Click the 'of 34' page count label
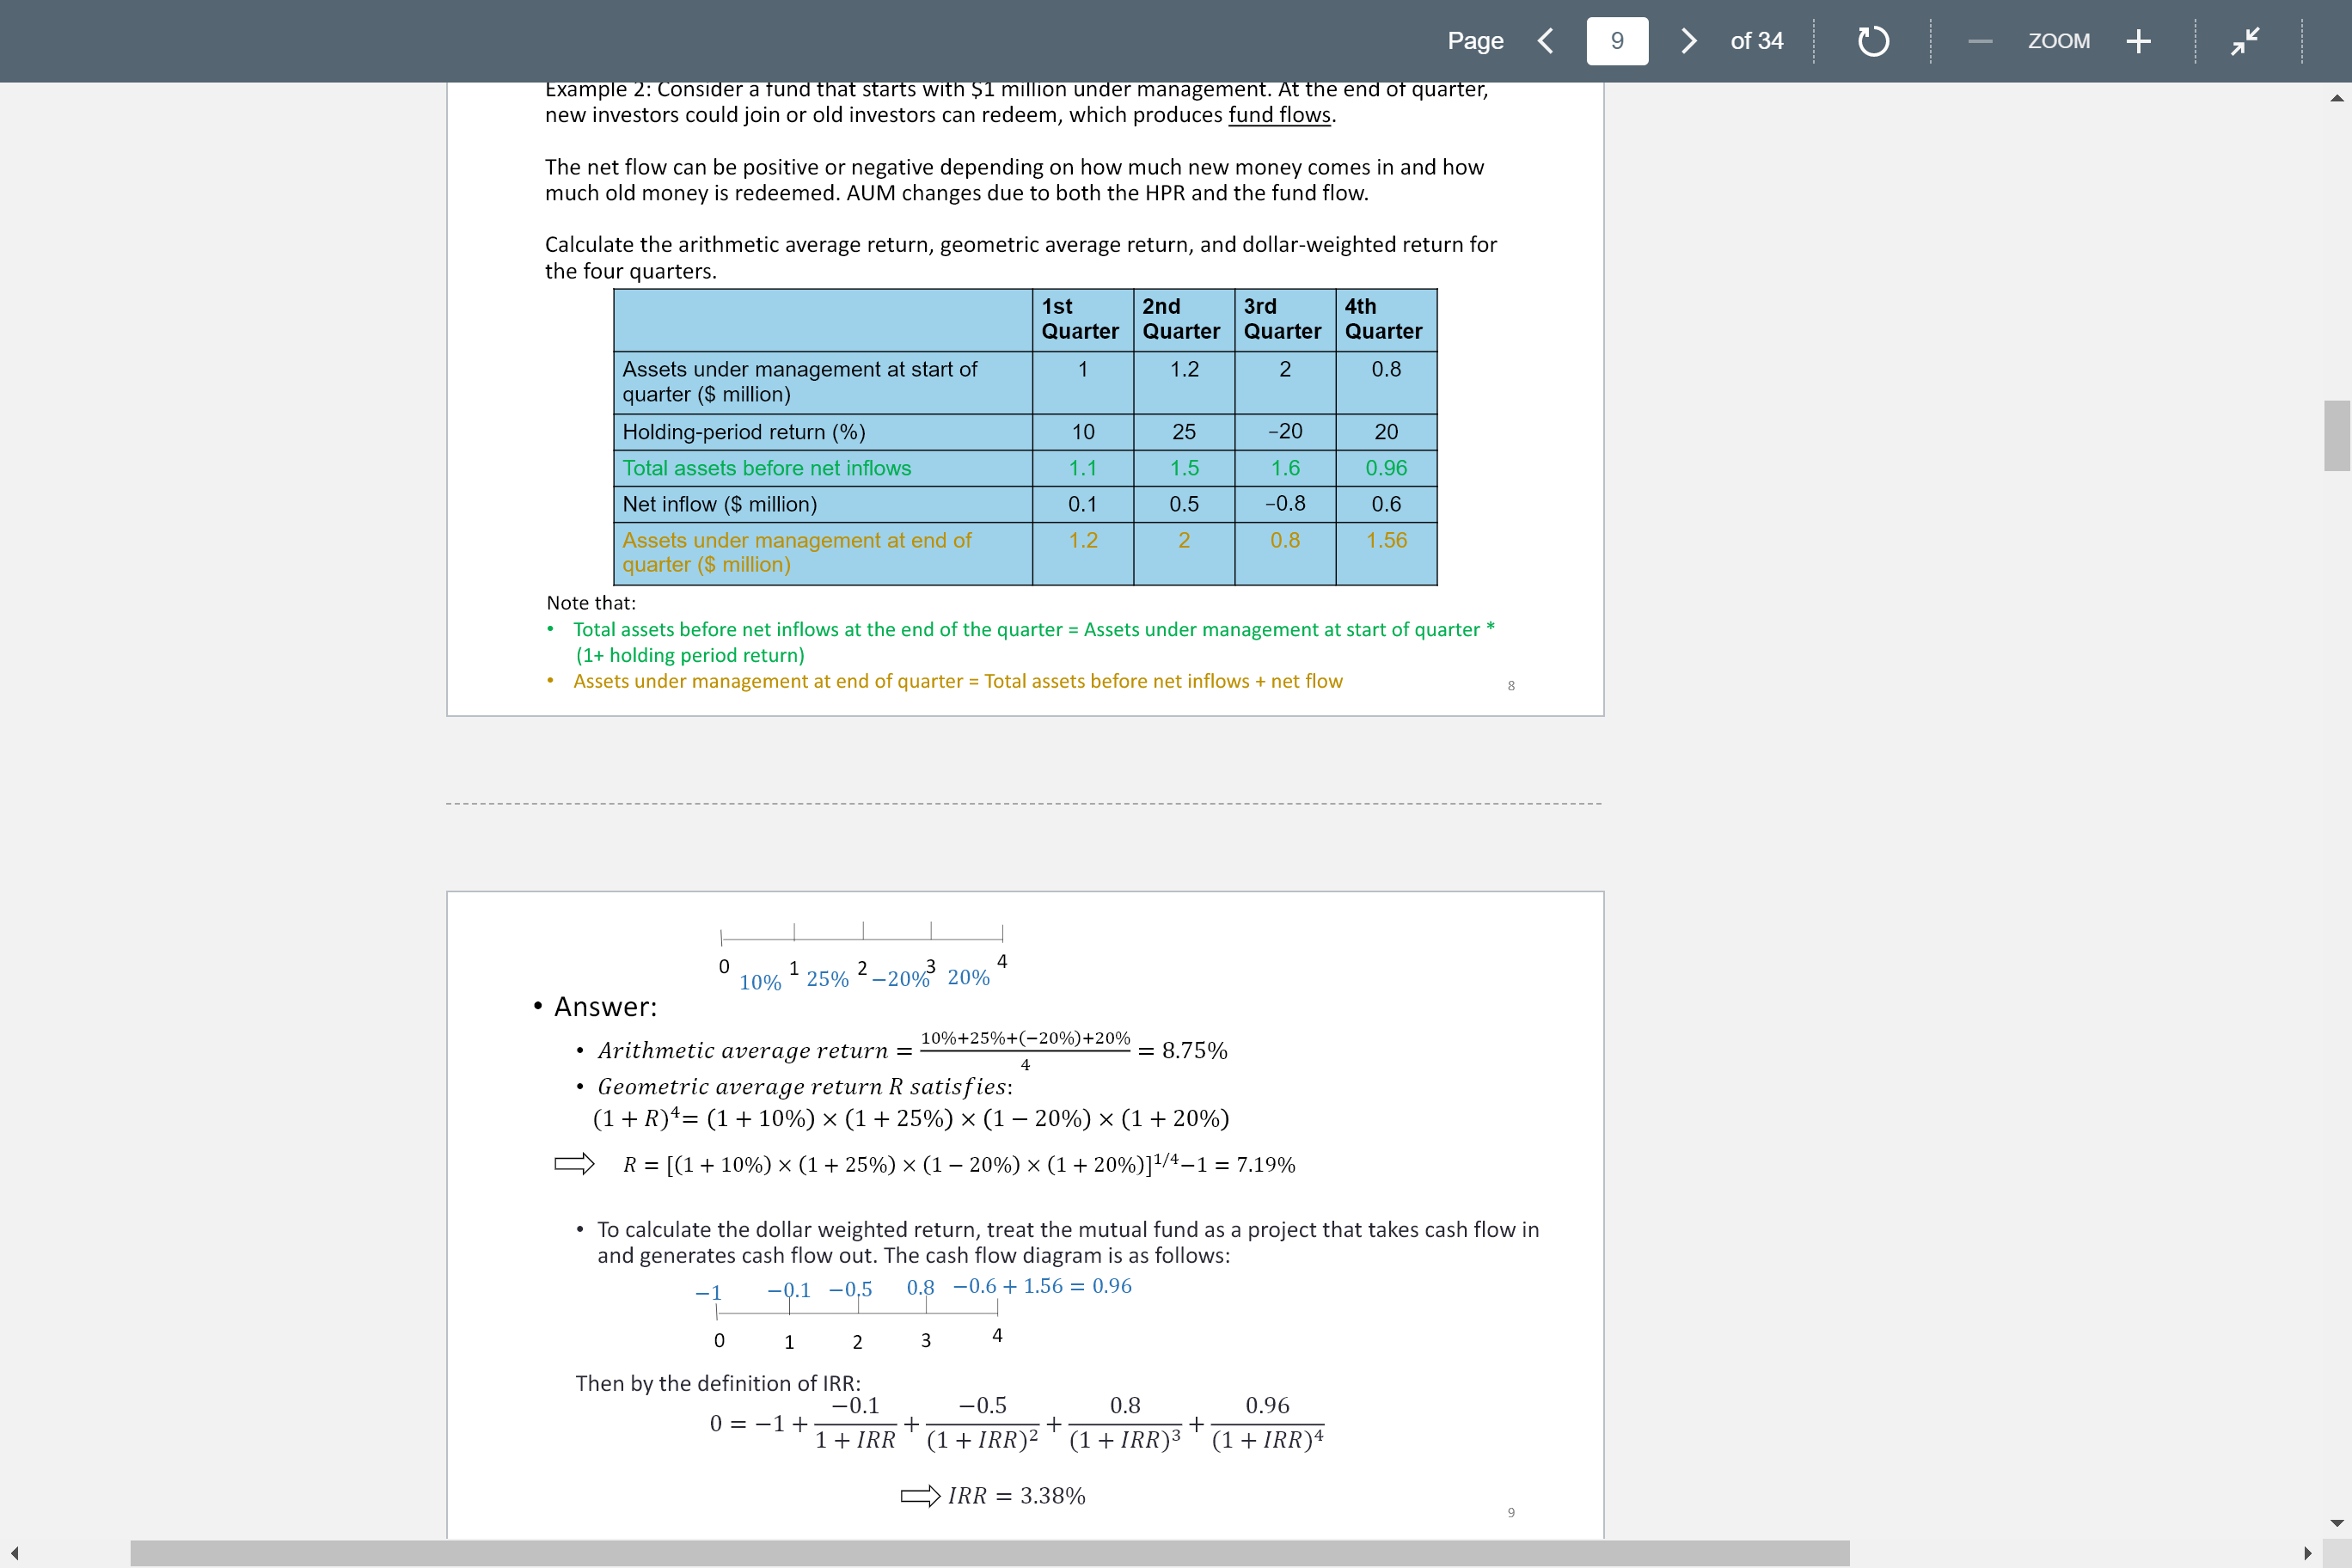The height and width of the screenshot is (1568, 2352). coord(1756,41)
